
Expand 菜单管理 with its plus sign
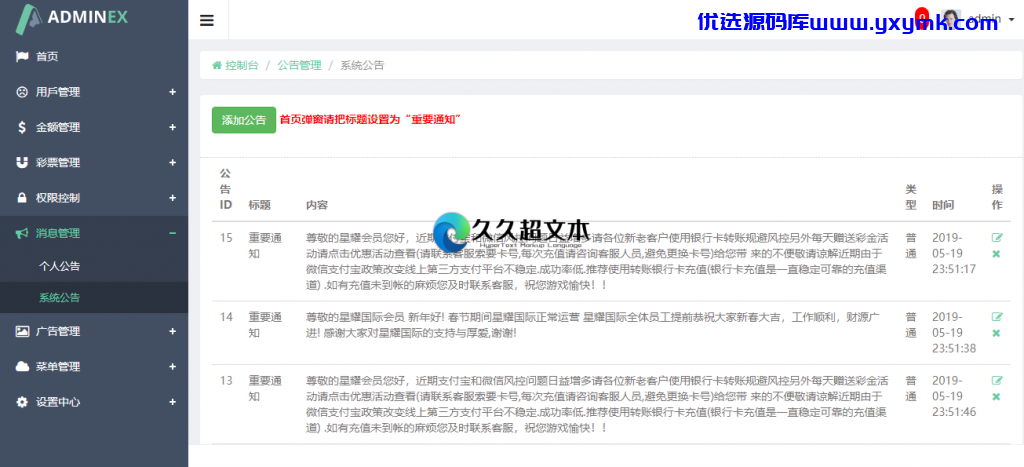[172, 366]
